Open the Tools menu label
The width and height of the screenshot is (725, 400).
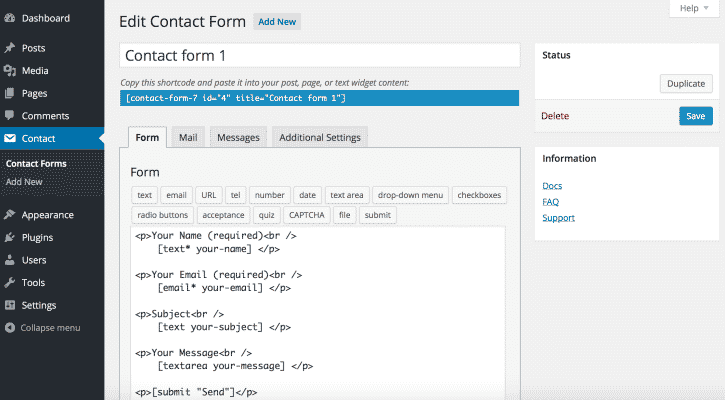coord(33,283)
